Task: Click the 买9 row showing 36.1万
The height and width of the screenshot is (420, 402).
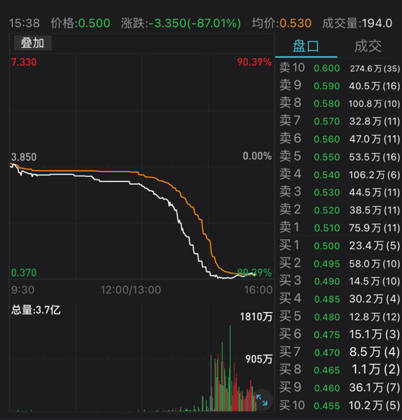Action: coord(339,388)
